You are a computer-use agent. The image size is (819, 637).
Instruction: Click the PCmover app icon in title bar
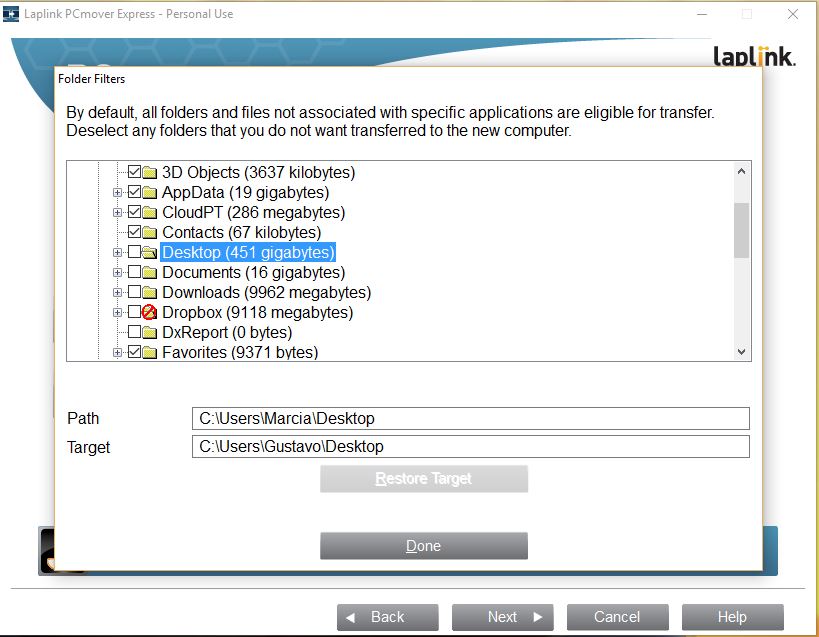pos(11,14)
